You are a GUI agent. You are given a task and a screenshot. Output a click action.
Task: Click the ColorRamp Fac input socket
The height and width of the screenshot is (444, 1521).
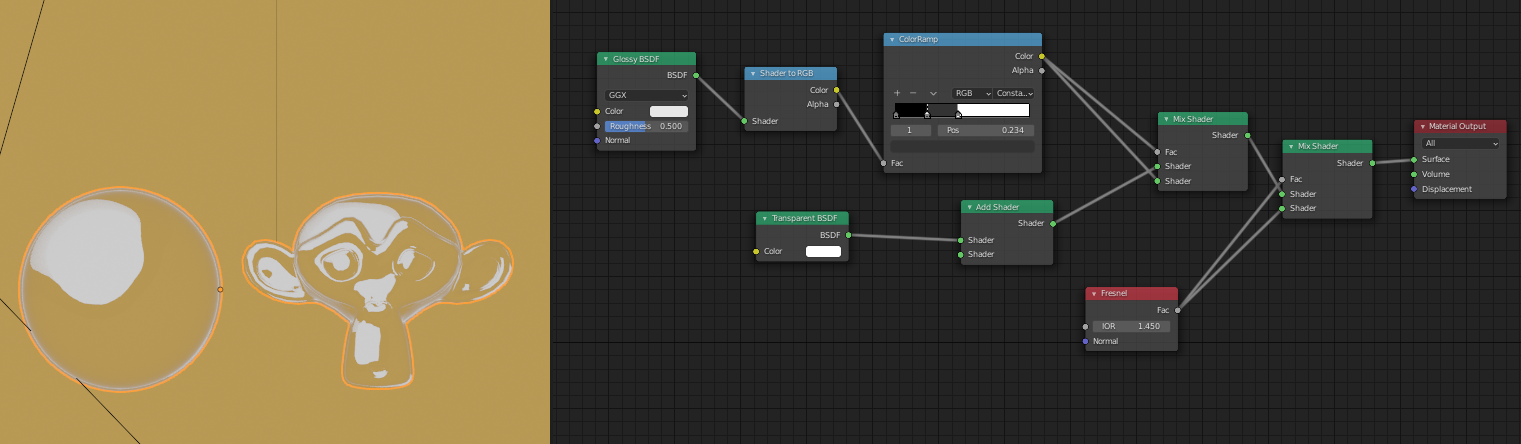tap(884, 162)
